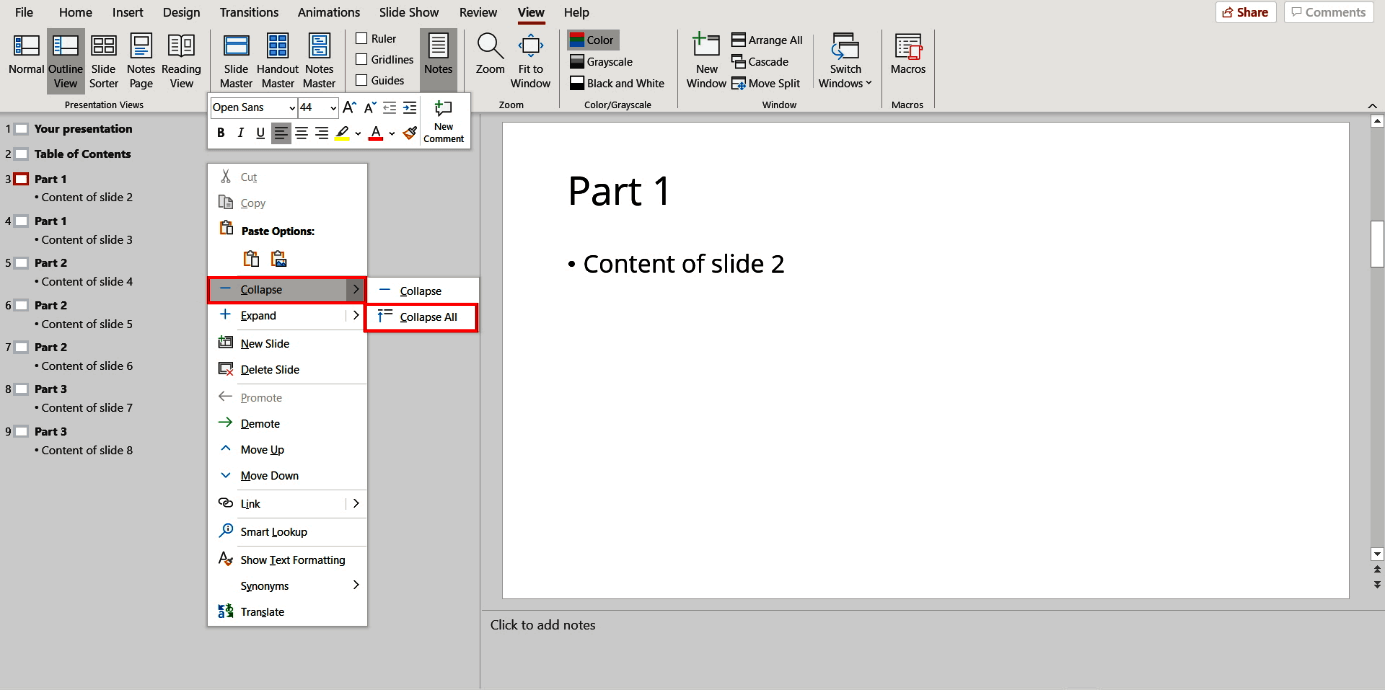The height and width of the screenshot is (690, 1385).
Task: Open the Open Sans font dropdown
Action: pyautogui.click(x=290, y=107)
